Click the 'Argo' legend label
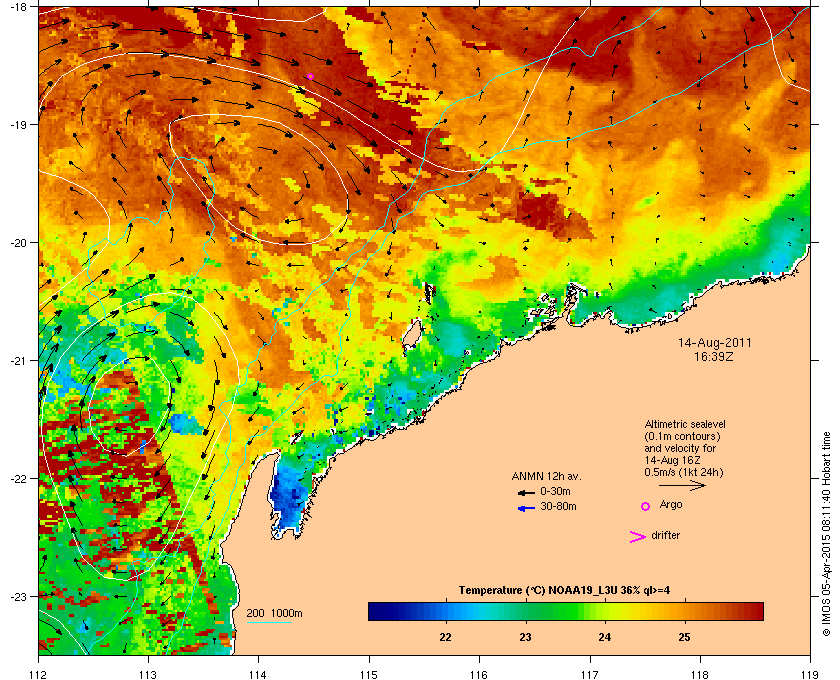Image resolution: width=840 pixels, height=680 pixels. tap(671, 504)
